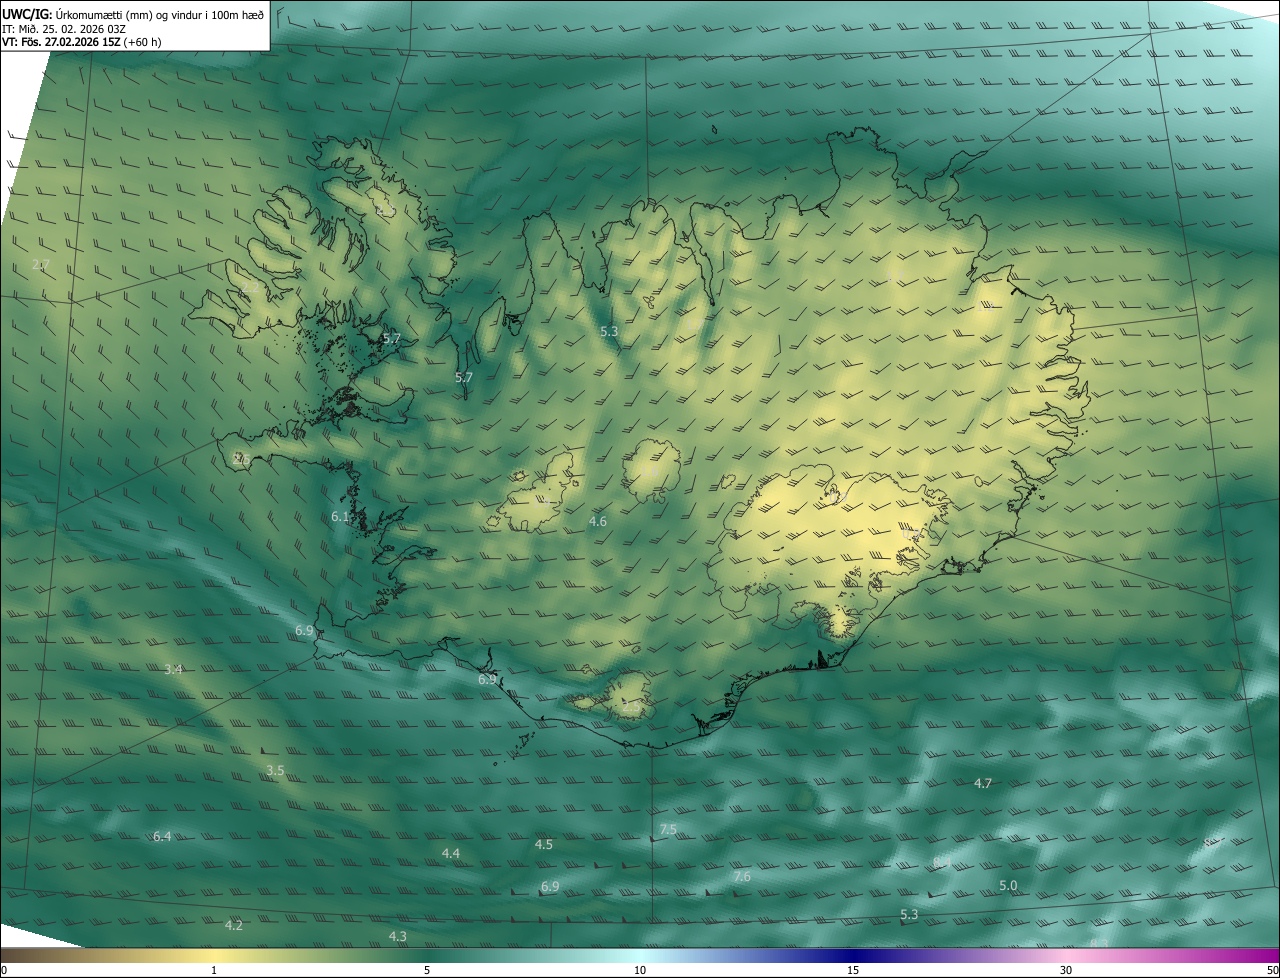1280x978 pixels.
Task: Click the 3.5 value label
Action: pyautogui.click(x=276, y=771)
